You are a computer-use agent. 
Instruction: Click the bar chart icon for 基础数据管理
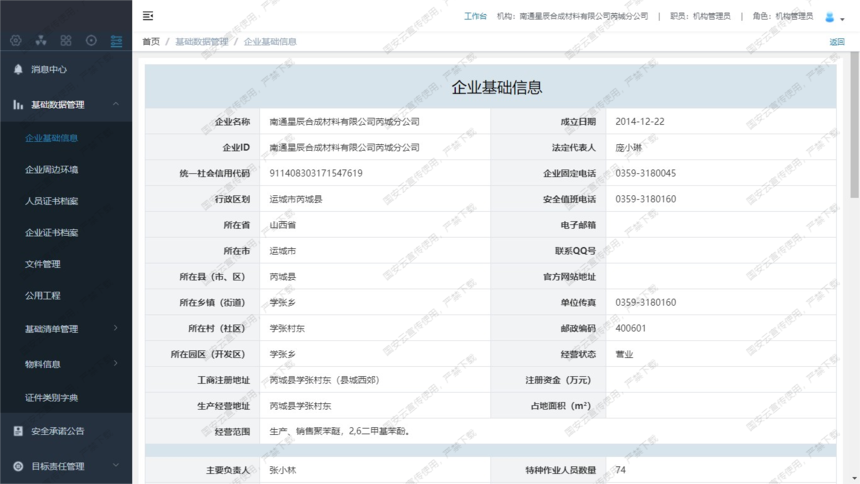(18, 104)
